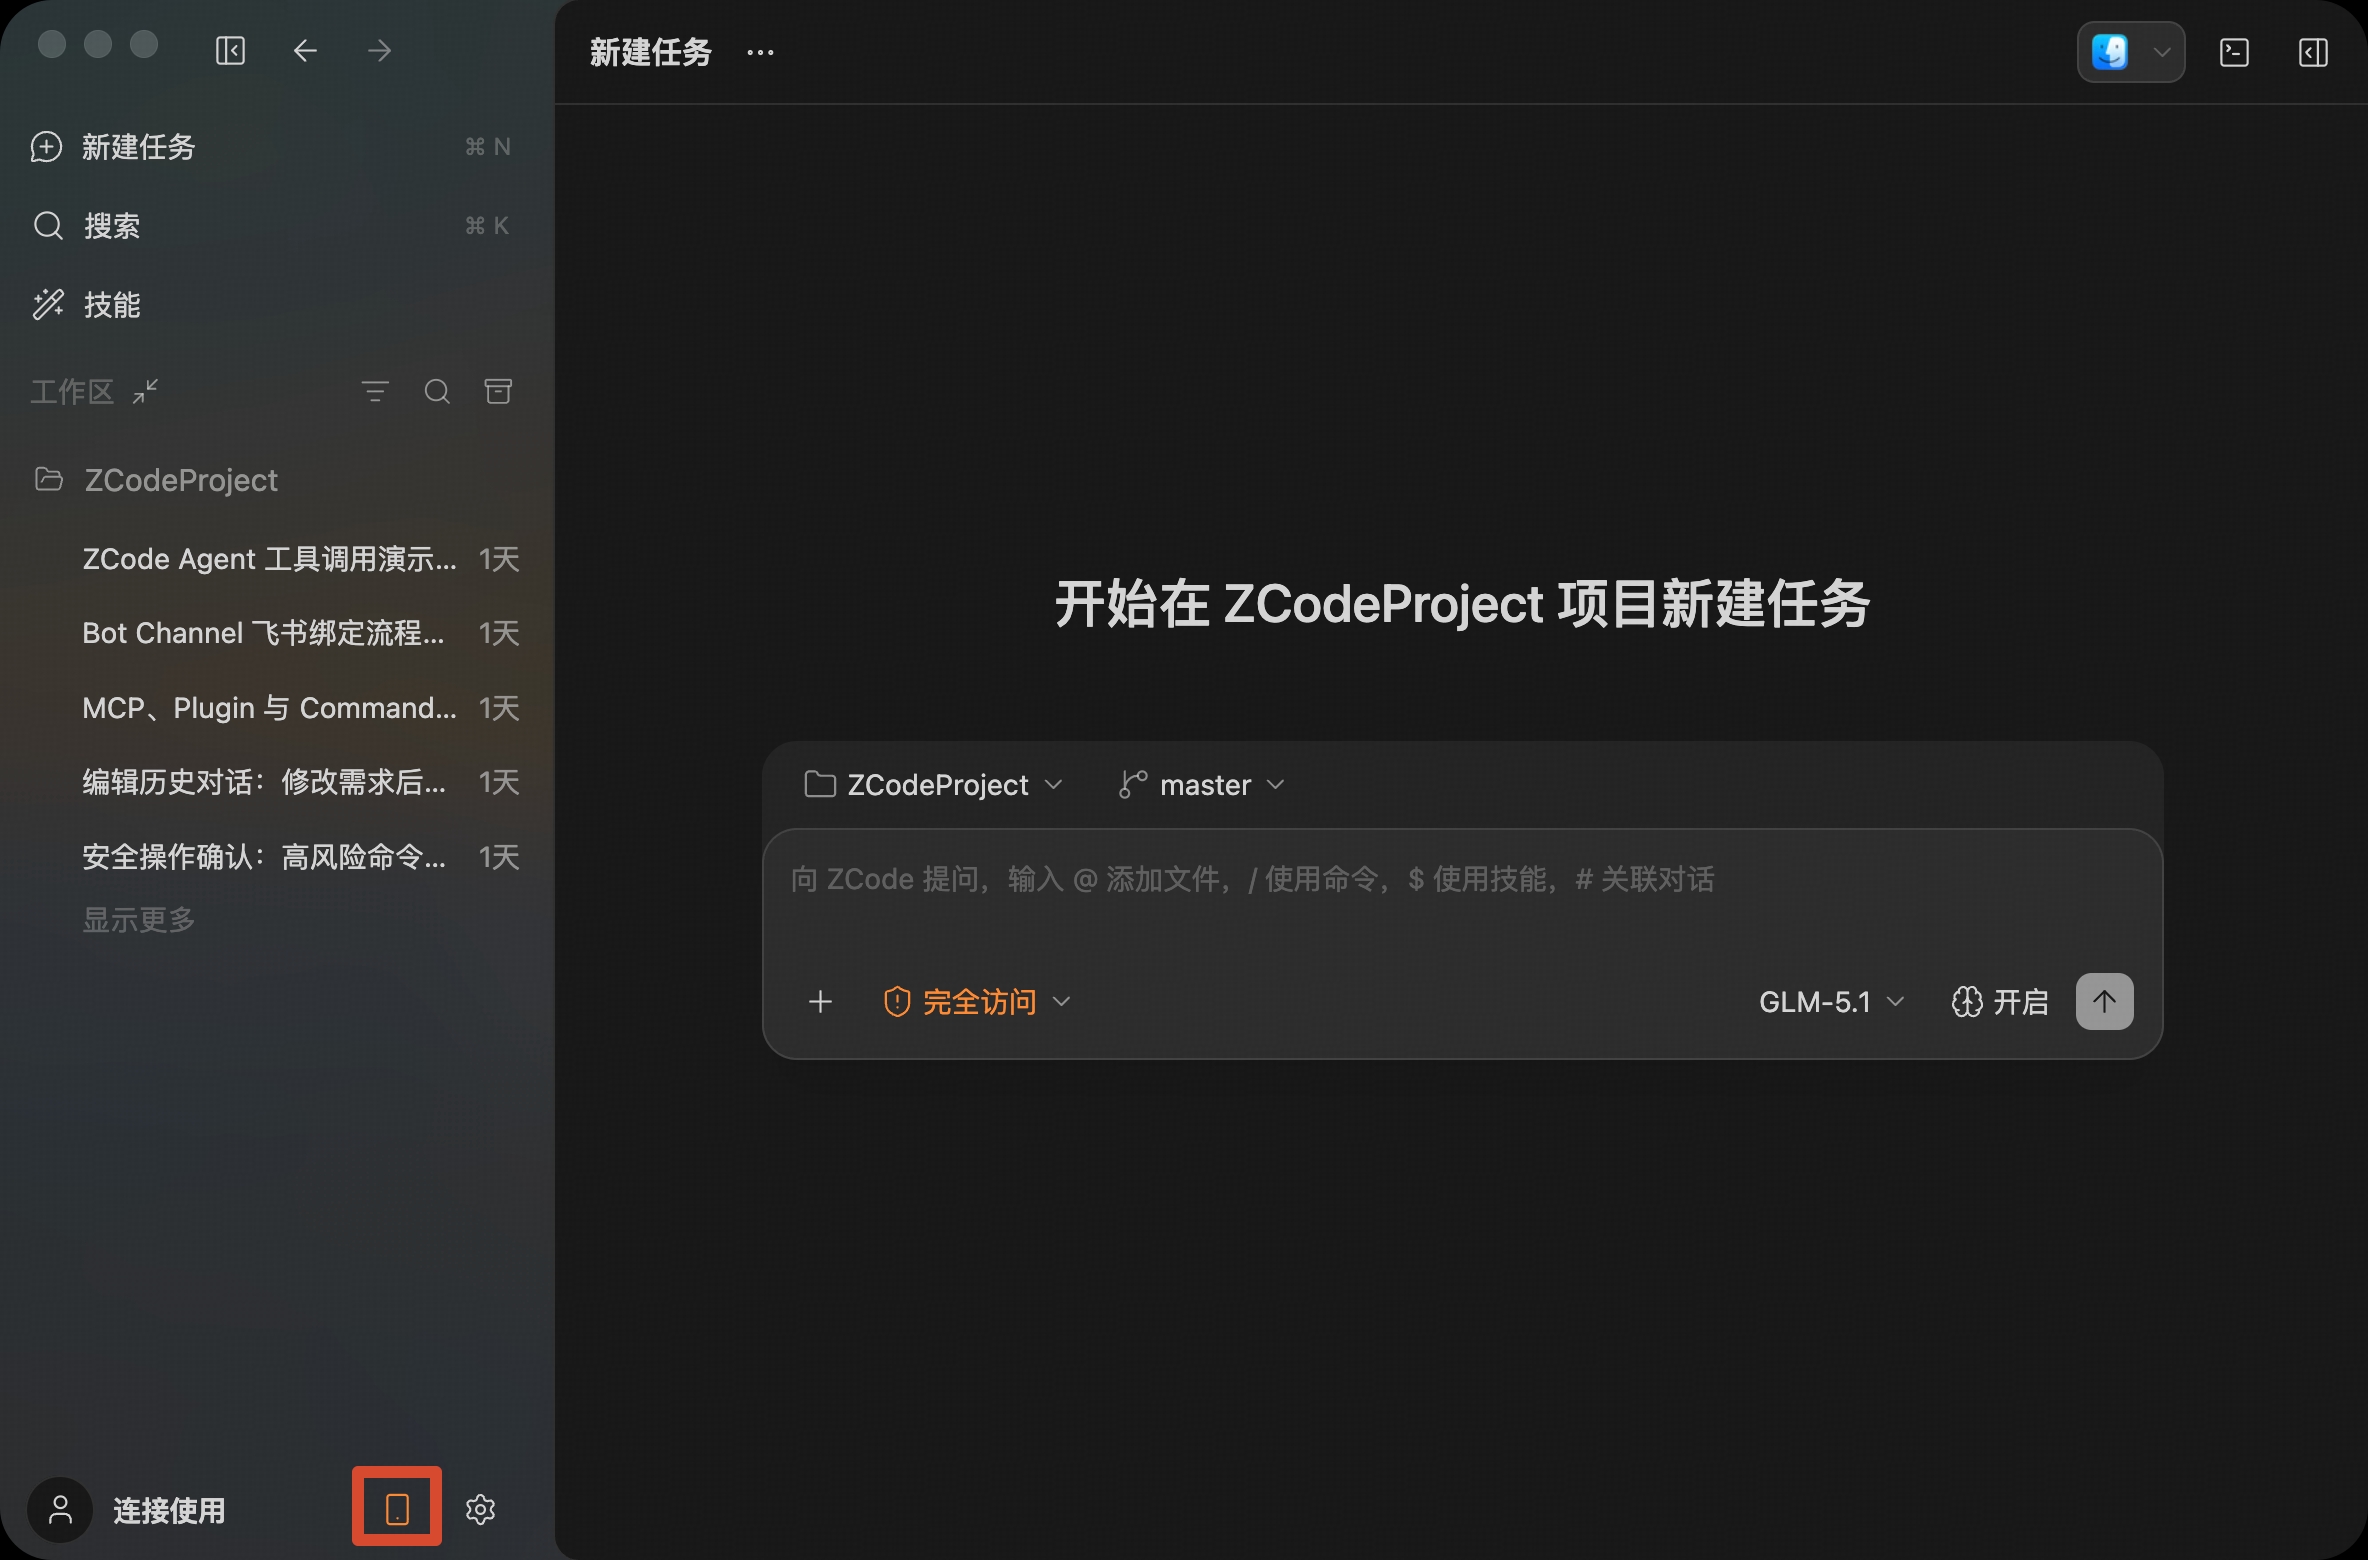Expand the master branch selector
The height and width of the screenshot is (1560, 2368).
1201,785
